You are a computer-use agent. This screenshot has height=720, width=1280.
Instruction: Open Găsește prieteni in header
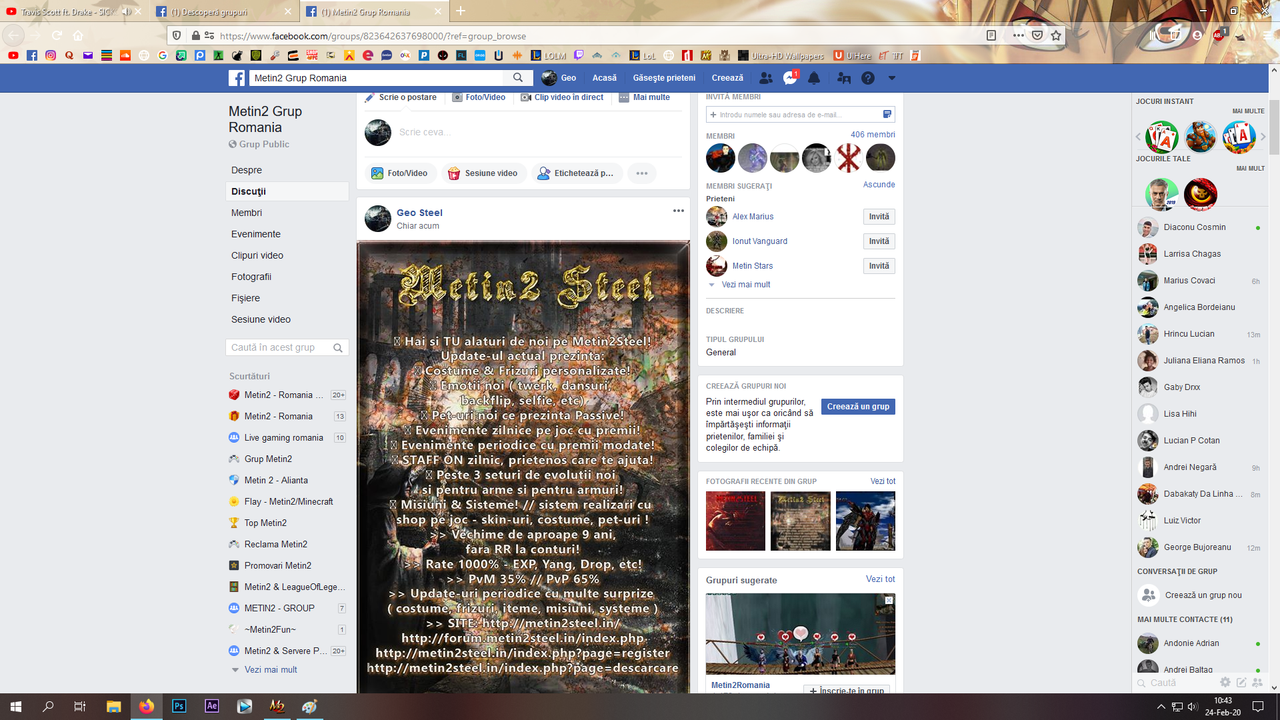pyautogui.click(x=664, y=78)
